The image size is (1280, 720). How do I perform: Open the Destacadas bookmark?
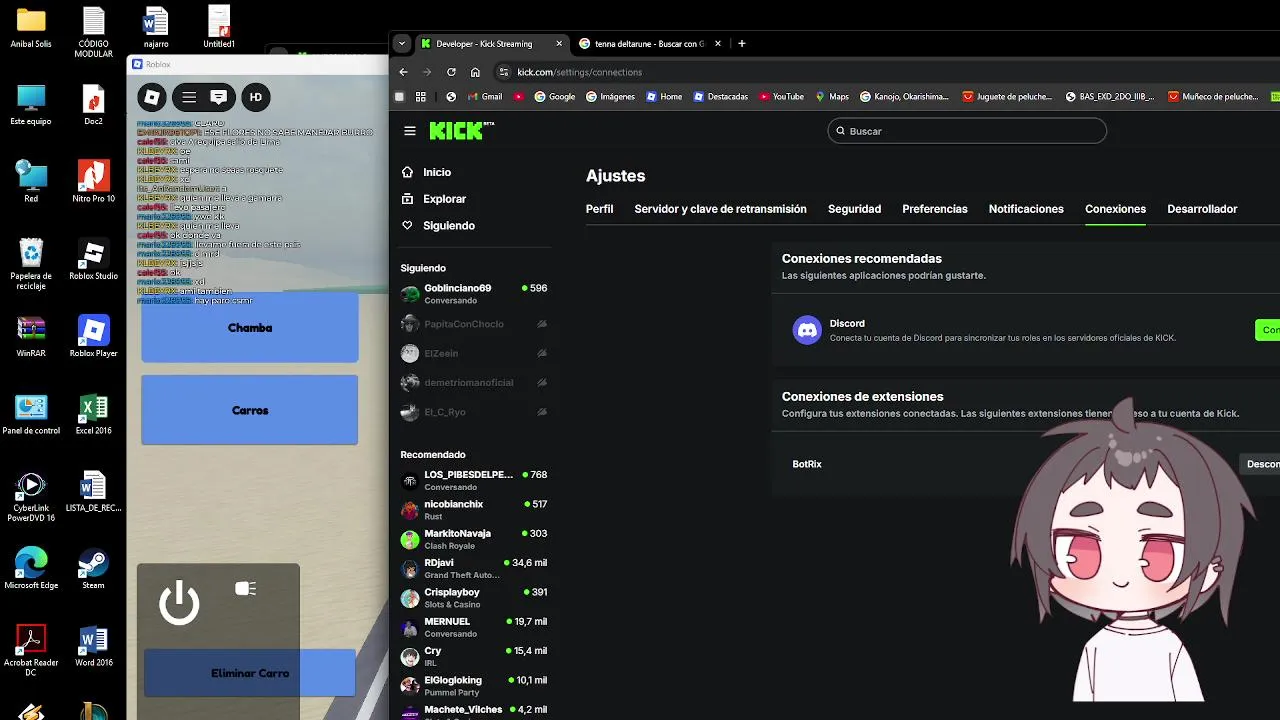coord(720,97)
